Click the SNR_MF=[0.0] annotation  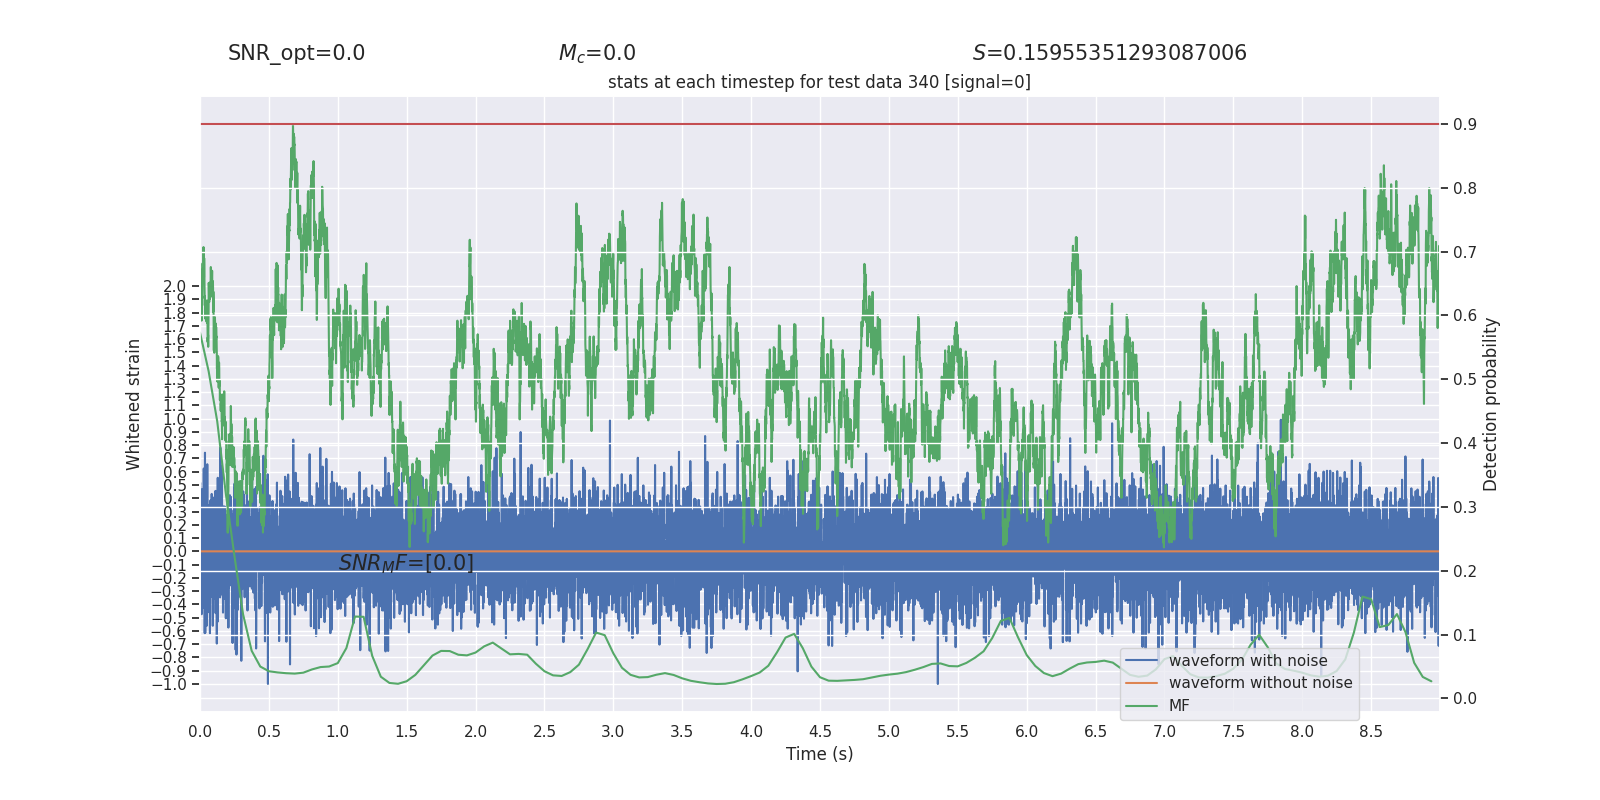(x=406, y=563)
